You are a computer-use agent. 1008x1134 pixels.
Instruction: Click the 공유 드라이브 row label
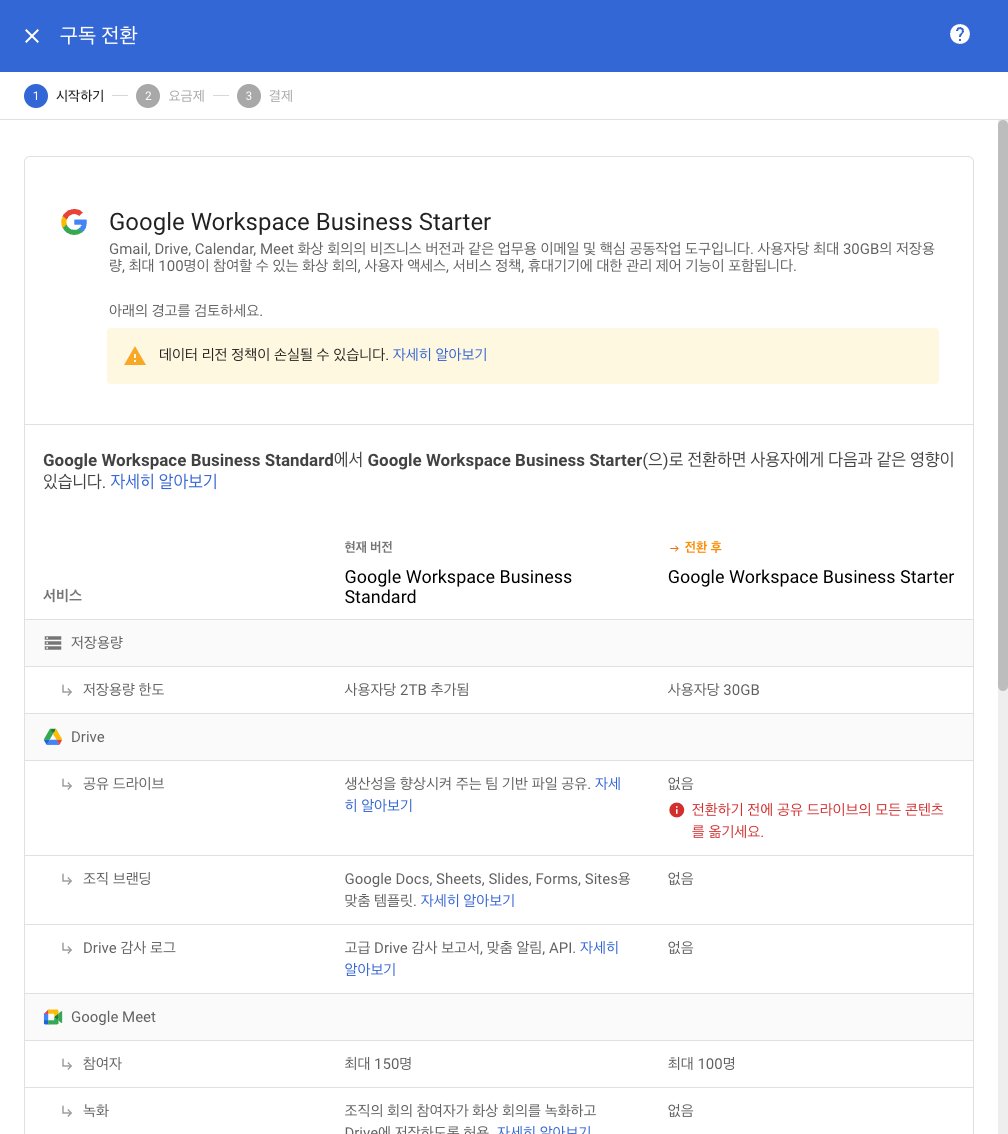pyautogui.click(x=123, y=783)
